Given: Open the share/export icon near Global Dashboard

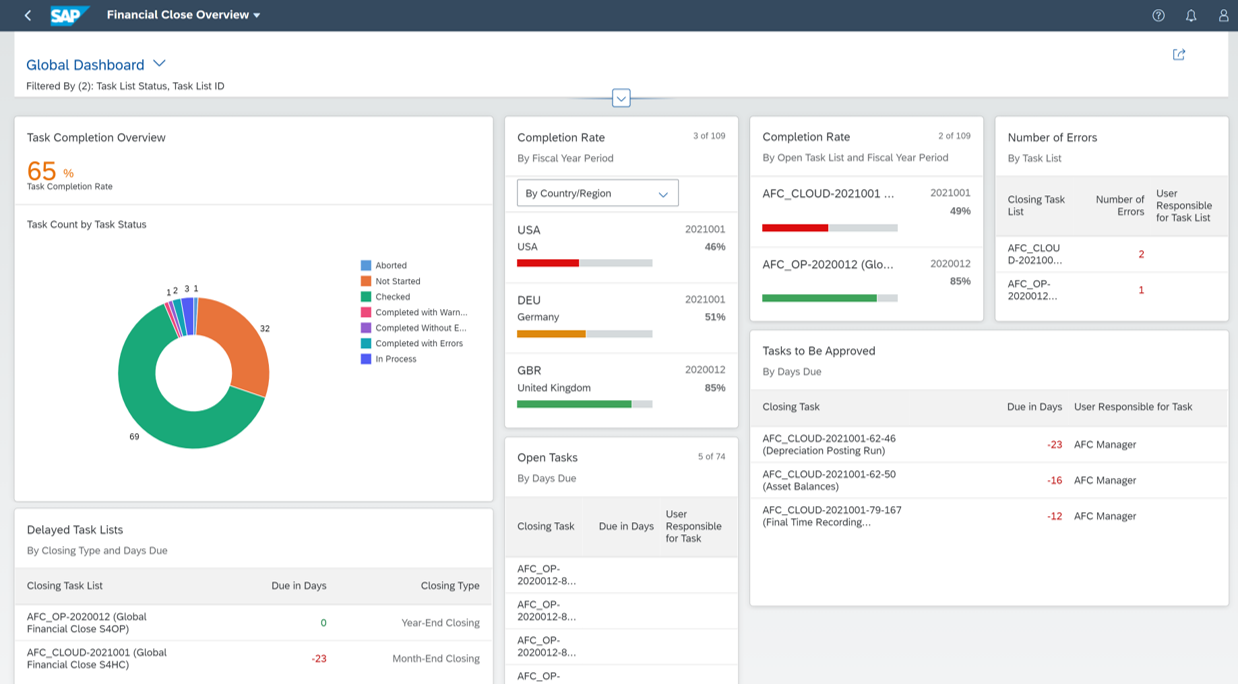Looking at the screenshot, I should [x=1179, y=54].
